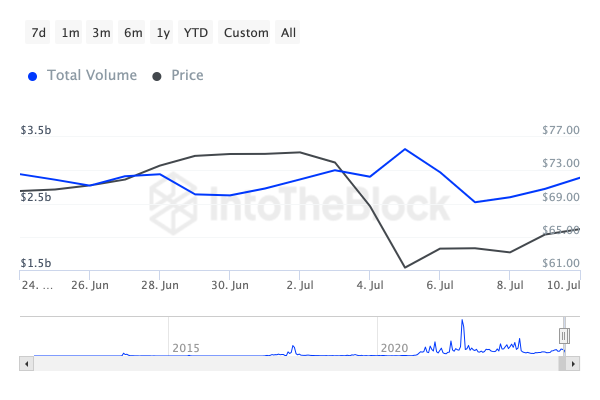Click the 2015 label in the navigator

(186, 347)
